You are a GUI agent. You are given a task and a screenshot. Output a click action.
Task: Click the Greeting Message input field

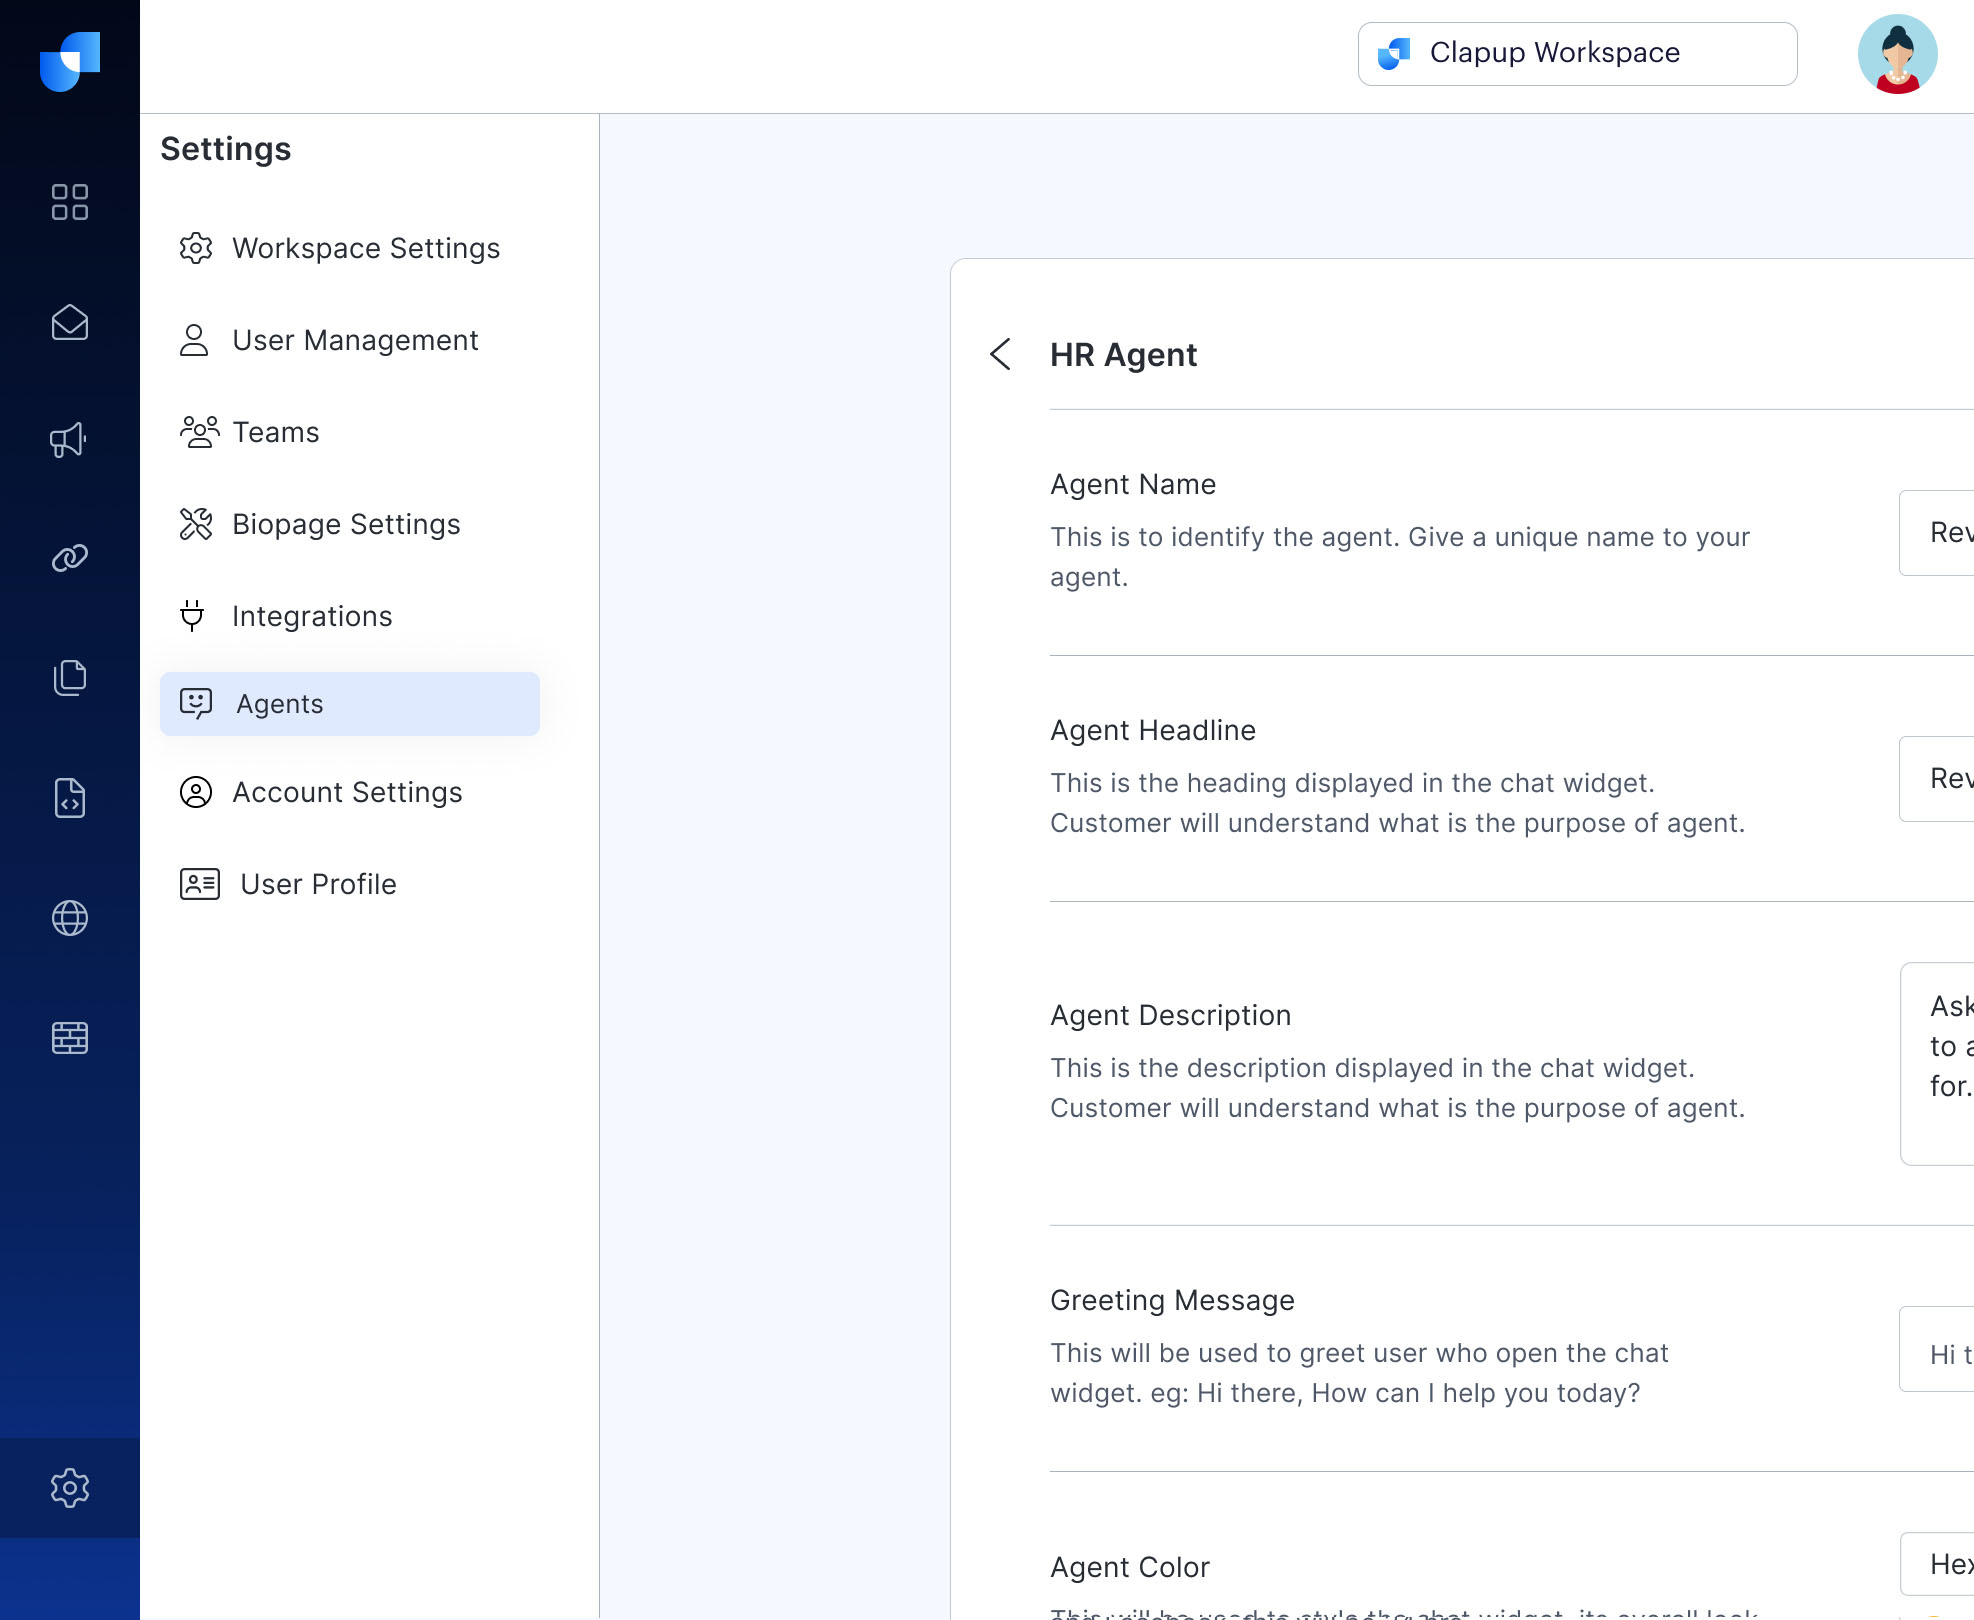pyautogui.click(x=1937, y=1349)
